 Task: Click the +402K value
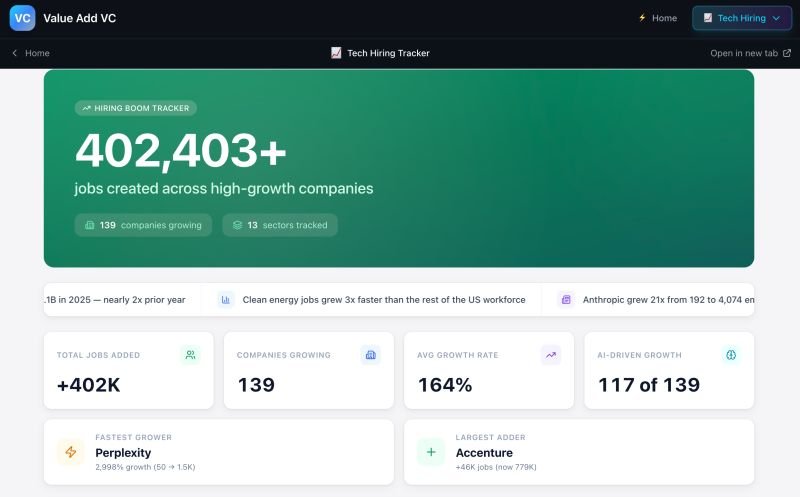pos(89,385)
